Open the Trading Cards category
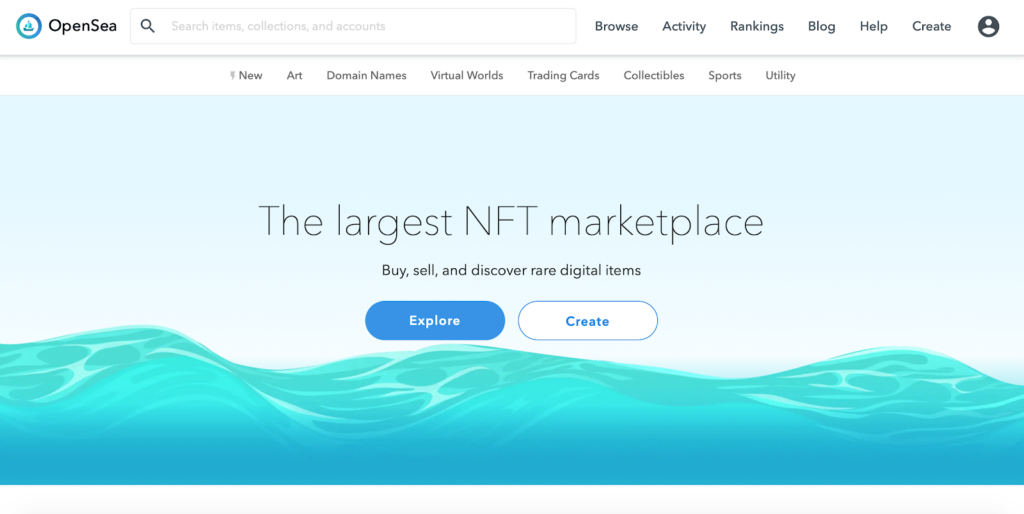Image resolution: width=1024 pixels, height=514 pixels. click(563, 75)
